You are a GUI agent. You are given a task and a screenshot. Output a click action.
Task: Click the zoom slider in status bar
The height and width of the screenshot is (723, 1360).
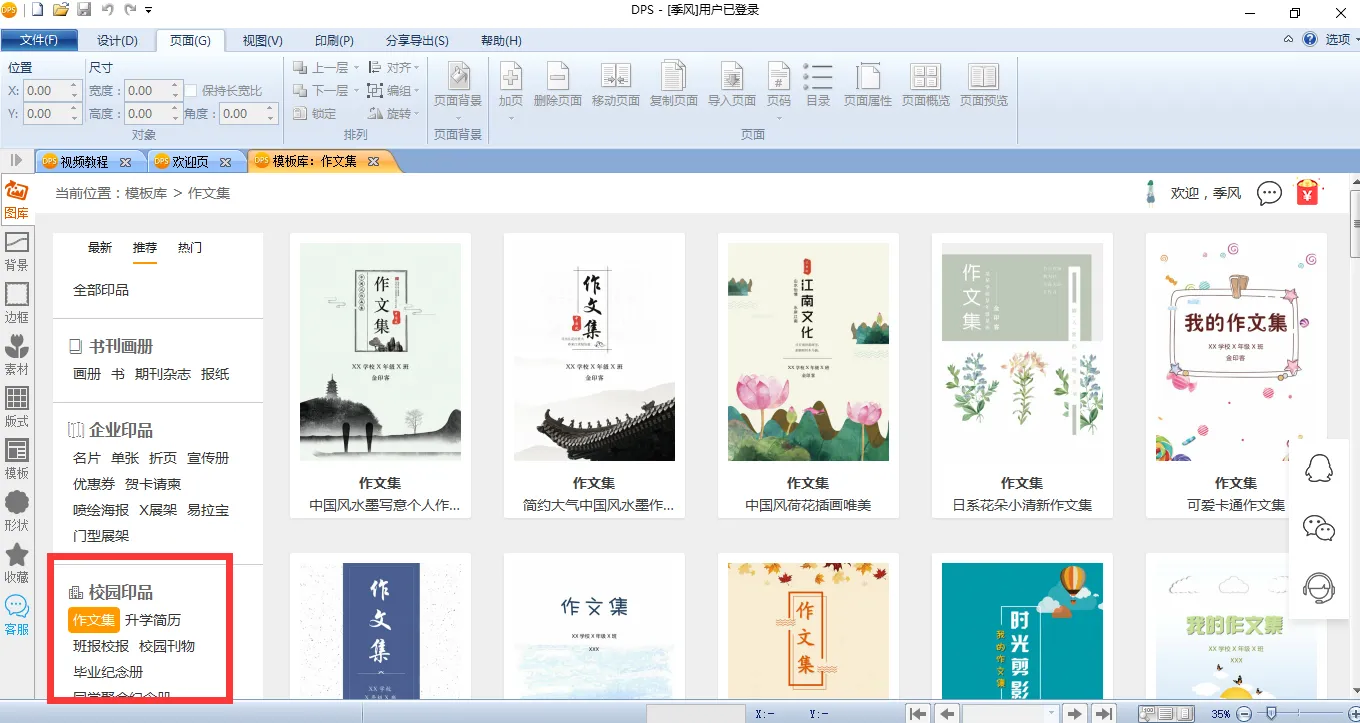[1271, 713]
